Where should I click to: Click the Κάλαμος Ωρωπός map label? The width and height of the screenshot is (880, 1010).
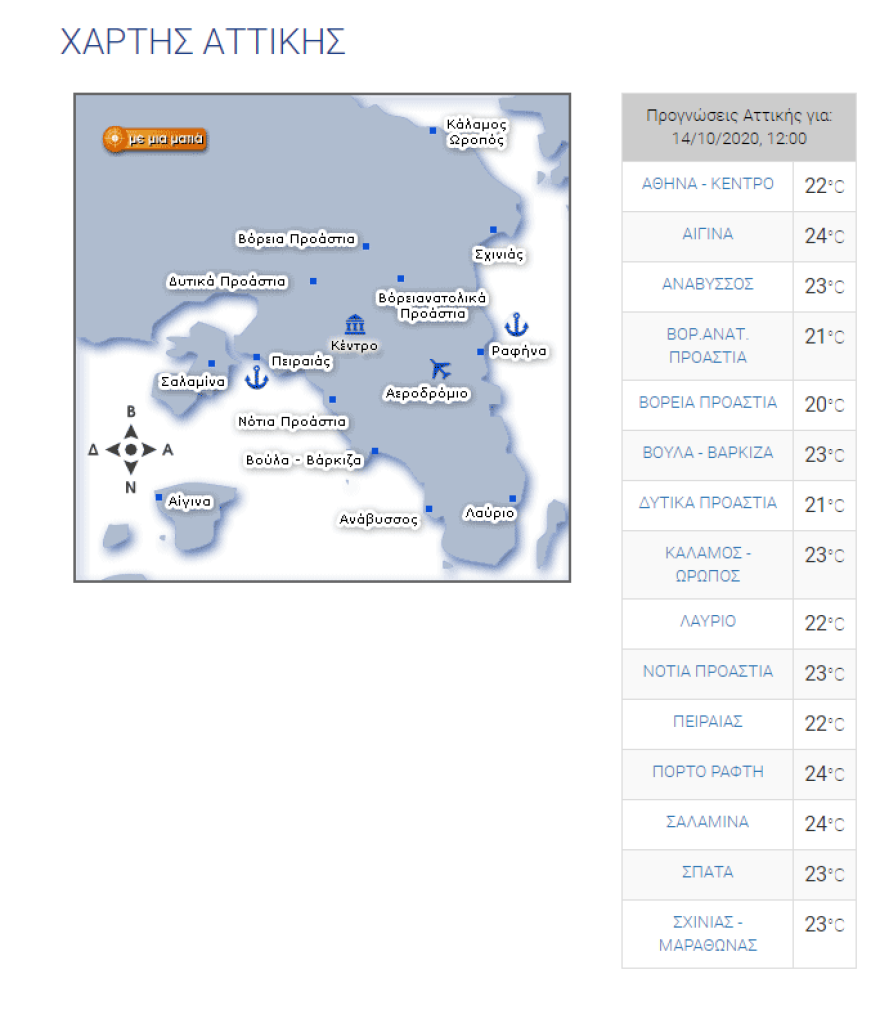pos(476,133)
